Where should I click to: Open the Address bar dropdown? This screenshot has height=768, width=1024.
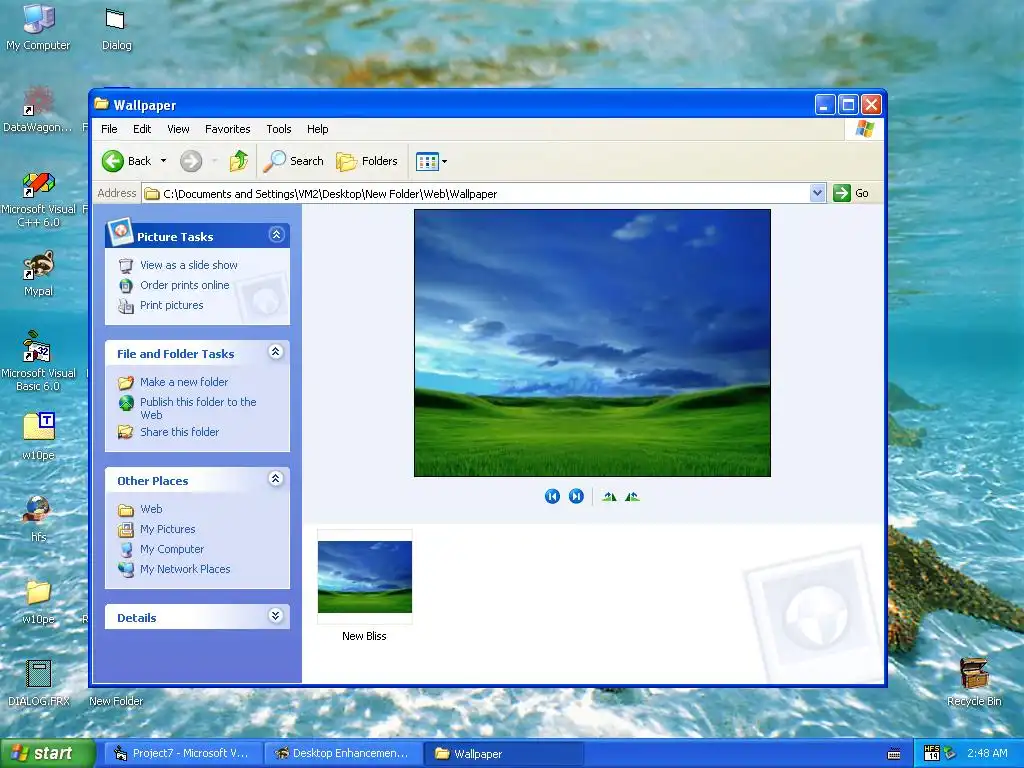point(817,193)
